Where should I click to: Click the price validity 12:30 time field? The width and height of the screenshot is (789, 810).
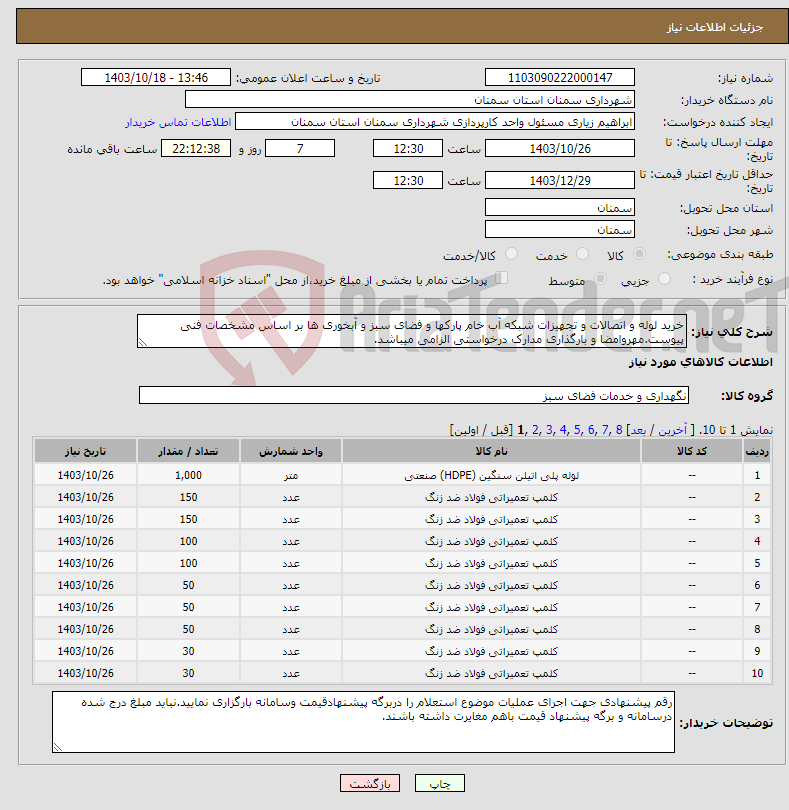[408, 181]
